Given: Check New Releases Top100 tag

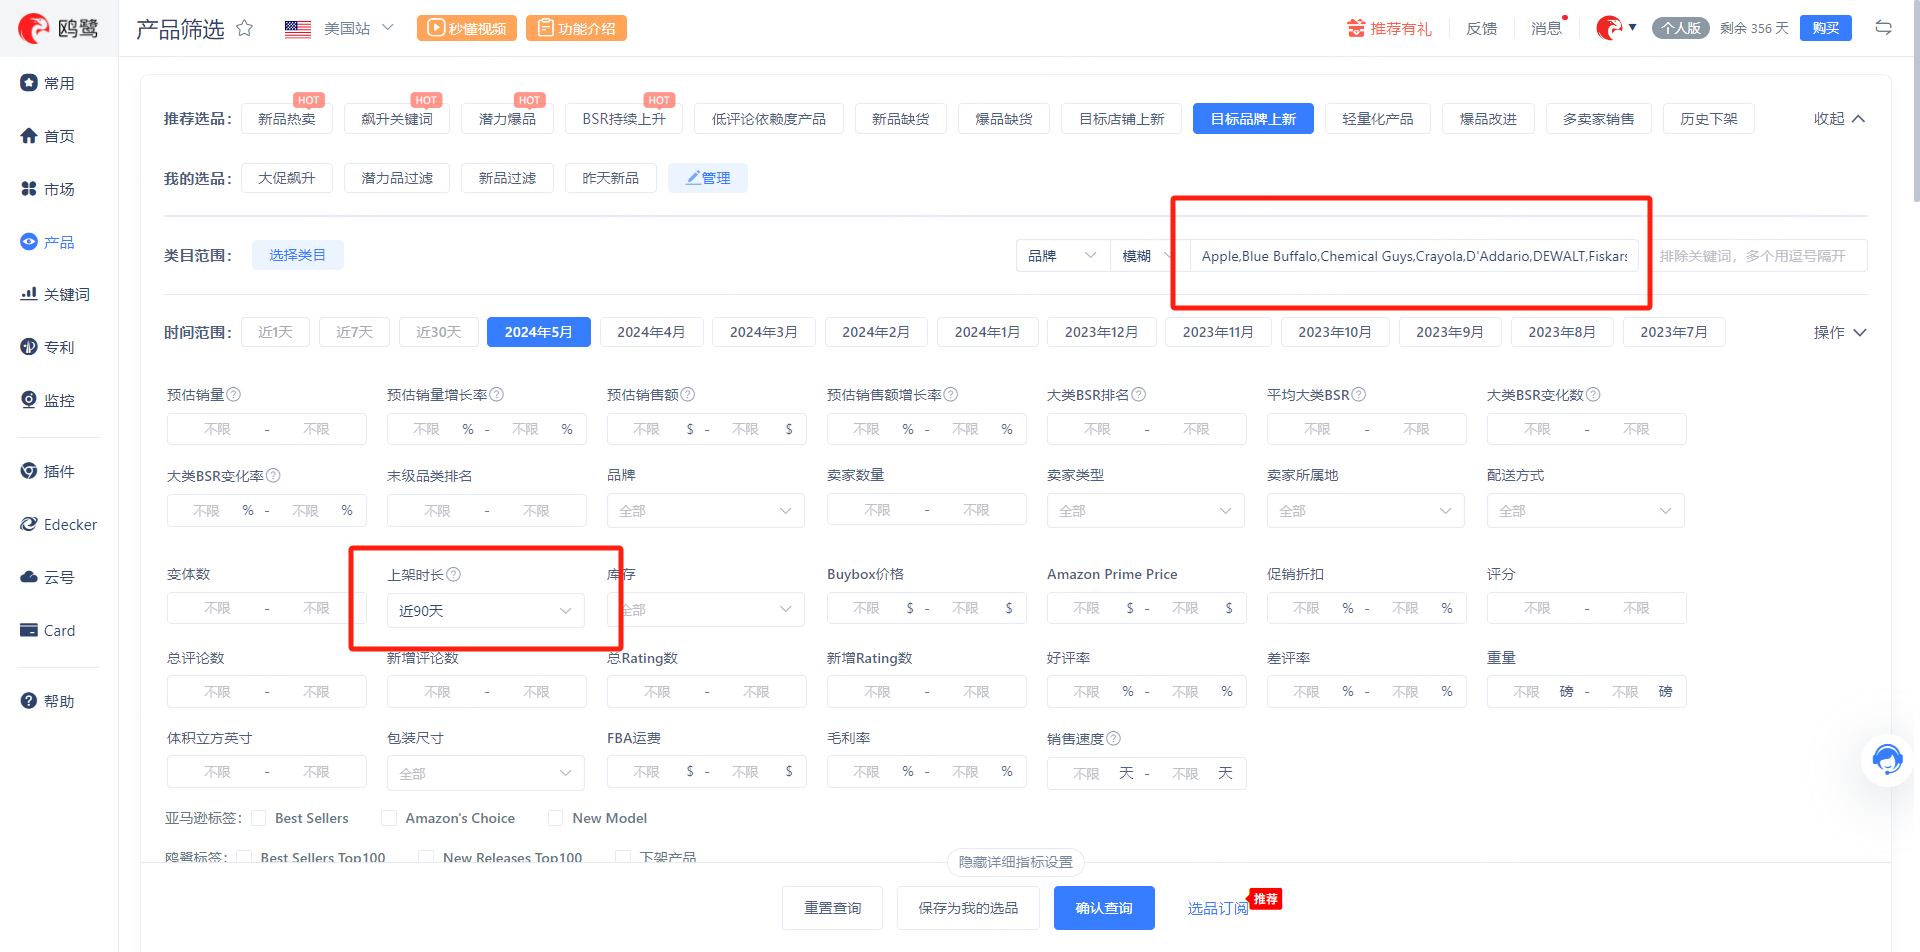Looking at the screenshot, I should pyautogui.click(x=426, y=857).
